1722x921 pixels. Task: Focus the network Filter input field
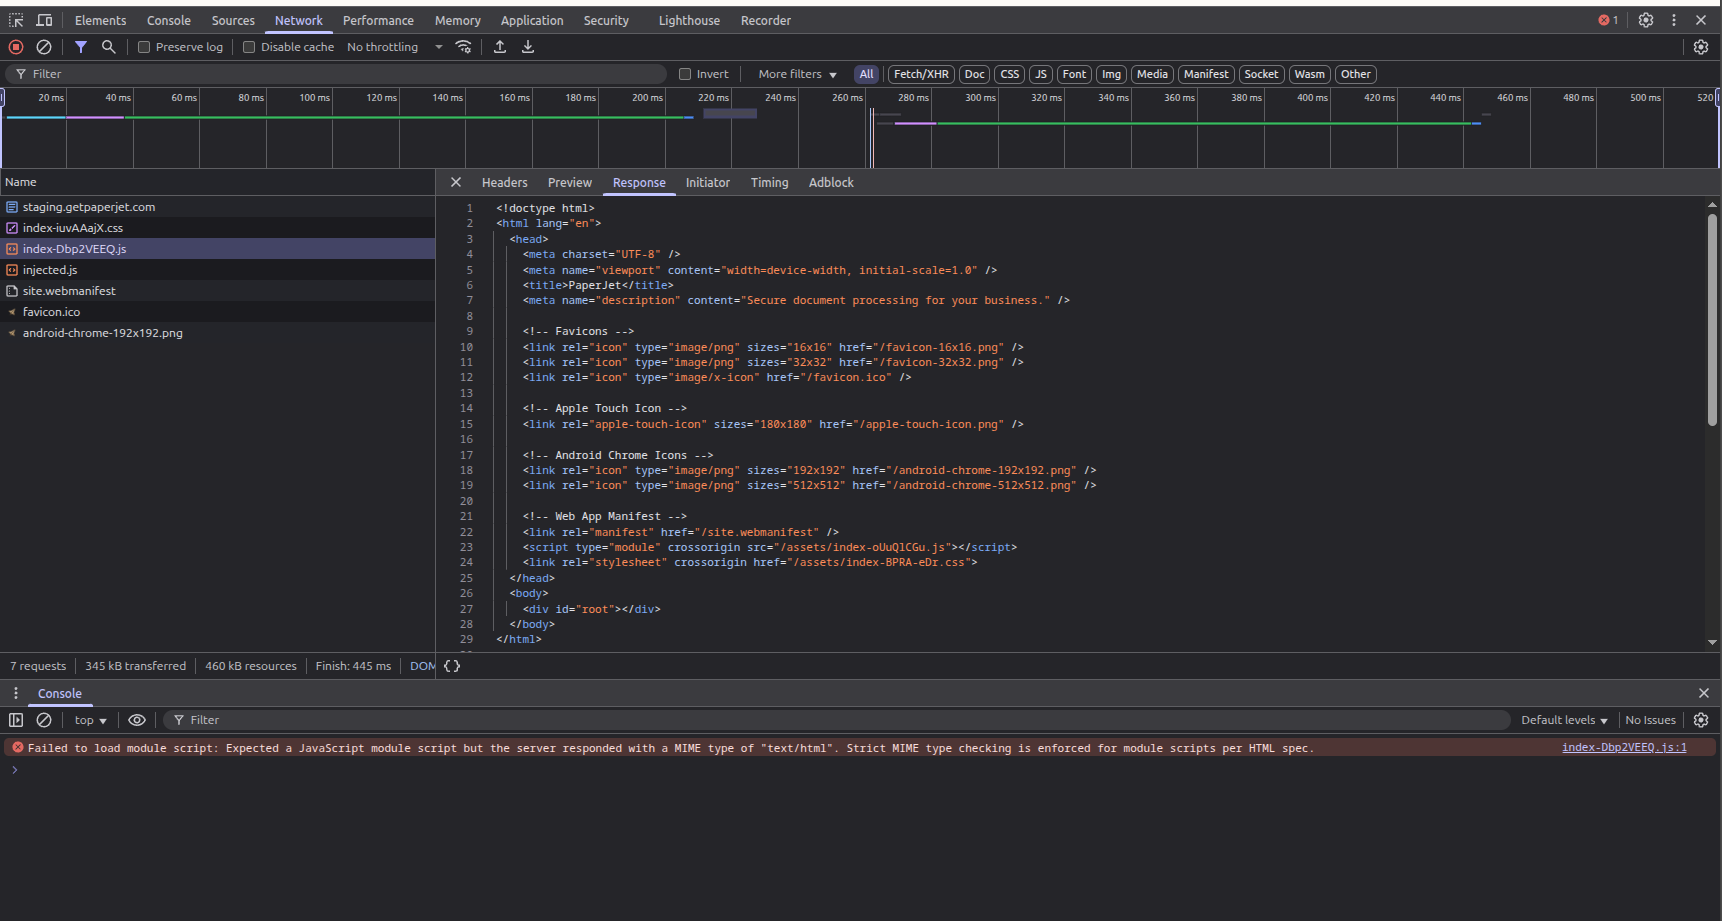(336, 74)
